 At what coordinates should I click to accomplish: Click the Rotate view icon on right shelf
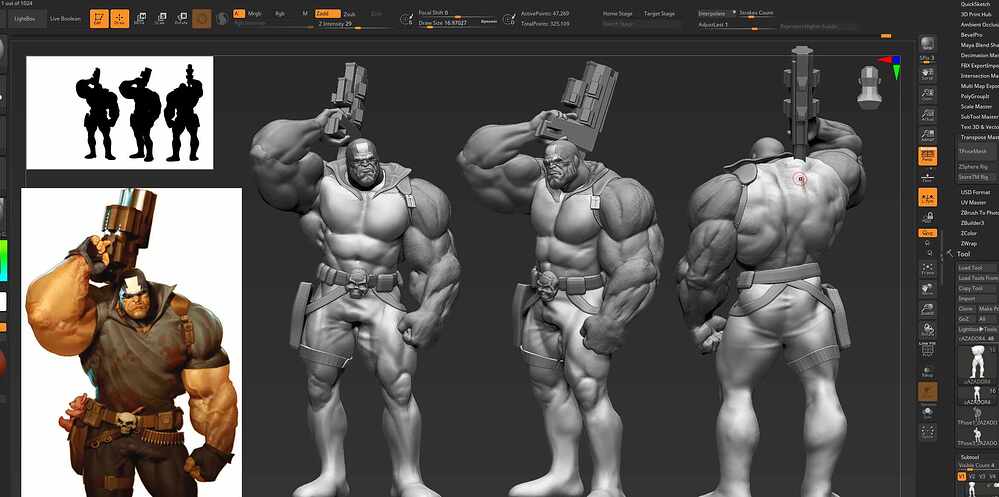928,331
